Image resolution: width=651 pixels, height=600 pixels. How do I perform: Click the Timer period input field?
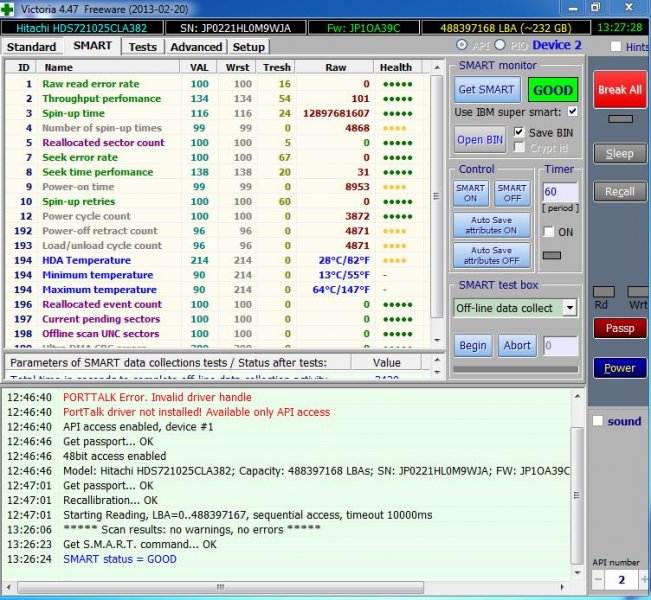tap(560, 191)
